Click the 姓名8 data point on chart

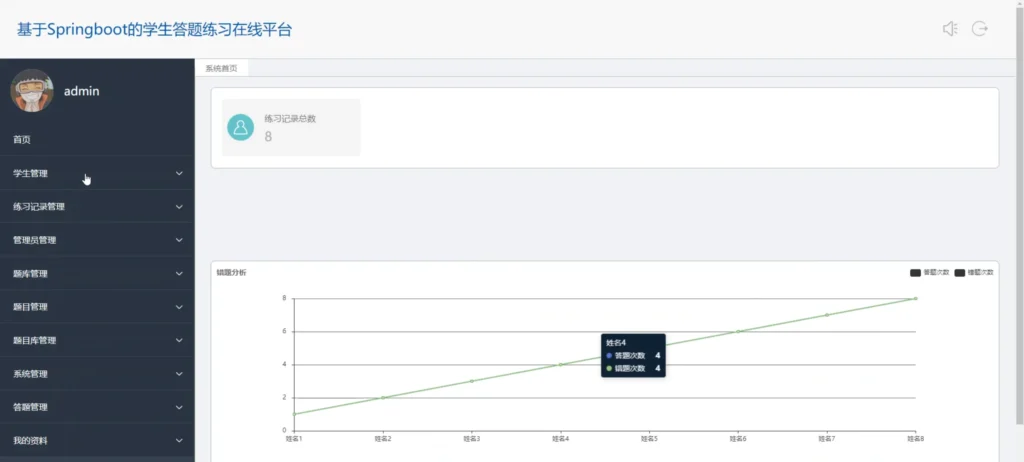(x=915, y=298)
